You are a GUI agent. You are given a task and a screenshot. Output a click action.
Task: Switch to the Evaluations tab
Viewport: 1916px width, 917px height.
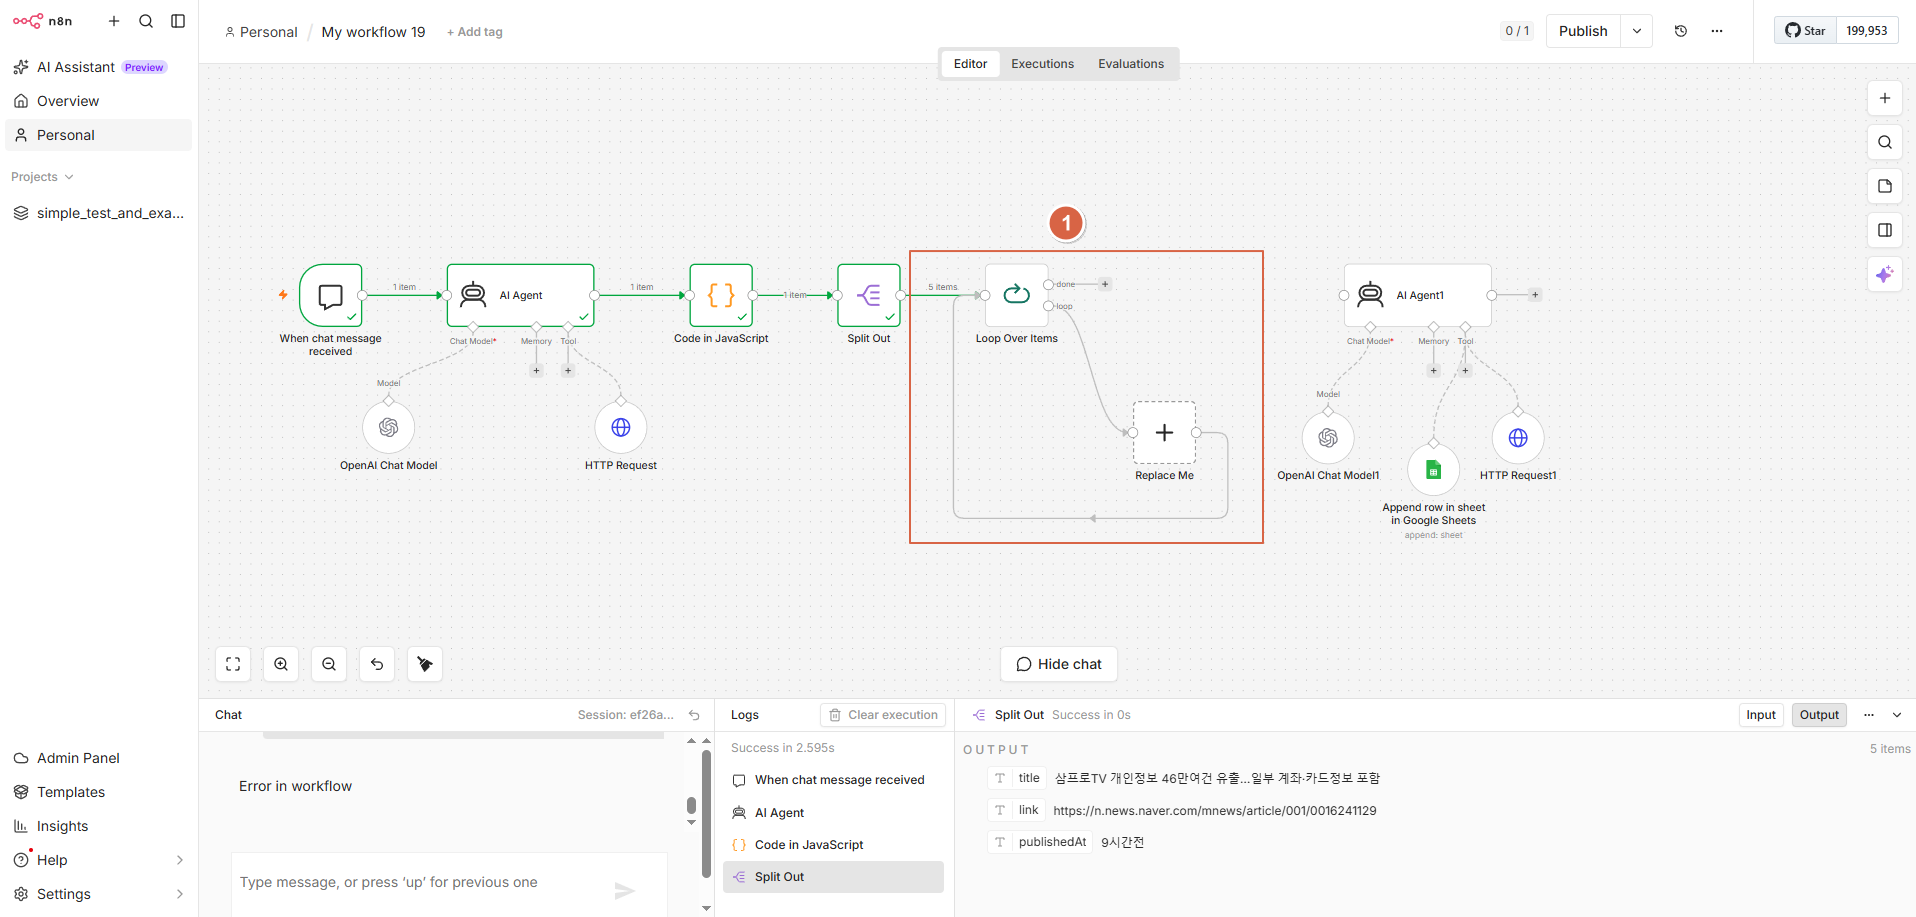(x=1131, y=64)
